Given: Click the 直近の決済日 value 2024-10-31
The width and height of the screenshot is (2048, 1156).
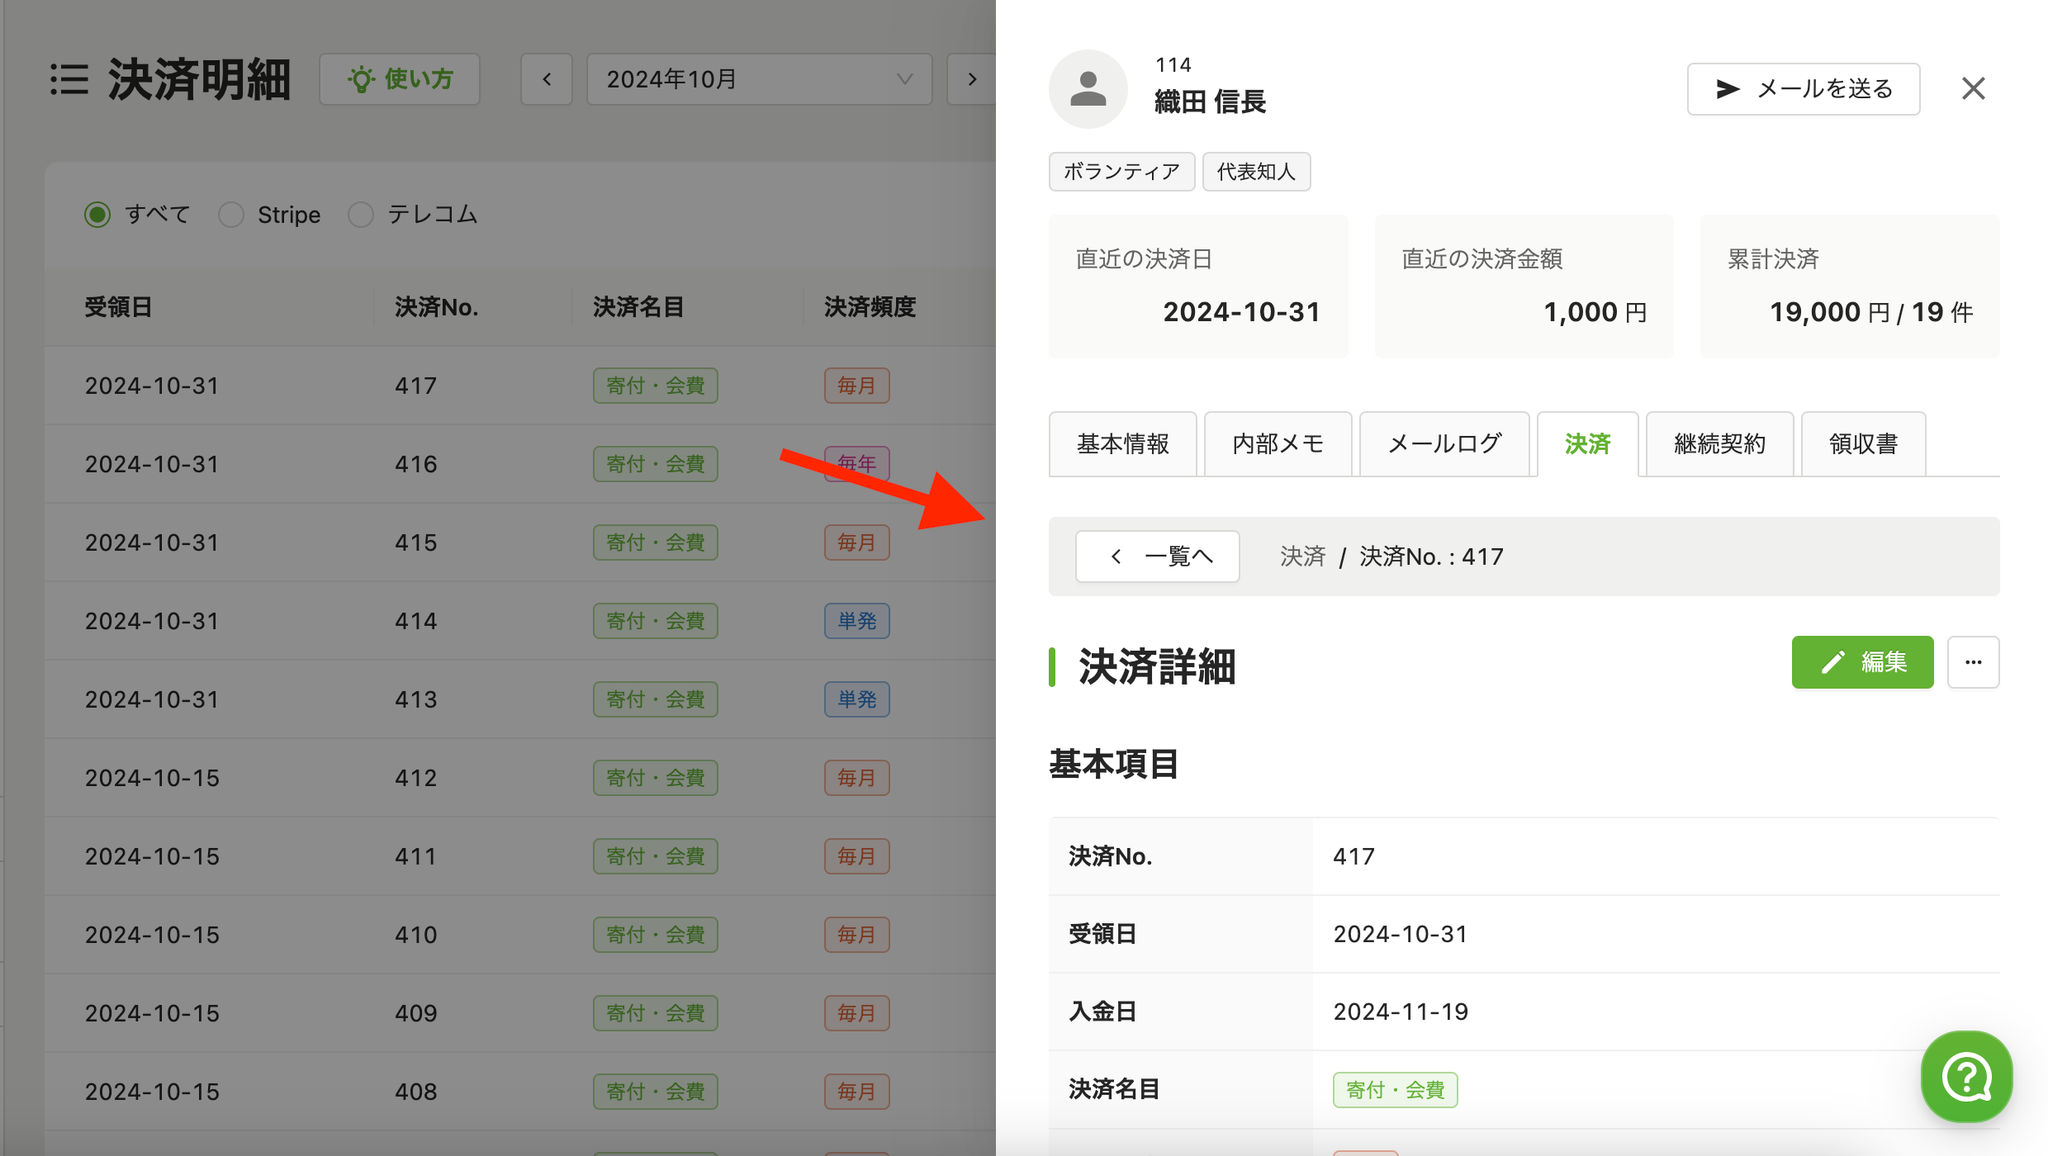Looking at the screenshot, I should [x=1241, y=312].
